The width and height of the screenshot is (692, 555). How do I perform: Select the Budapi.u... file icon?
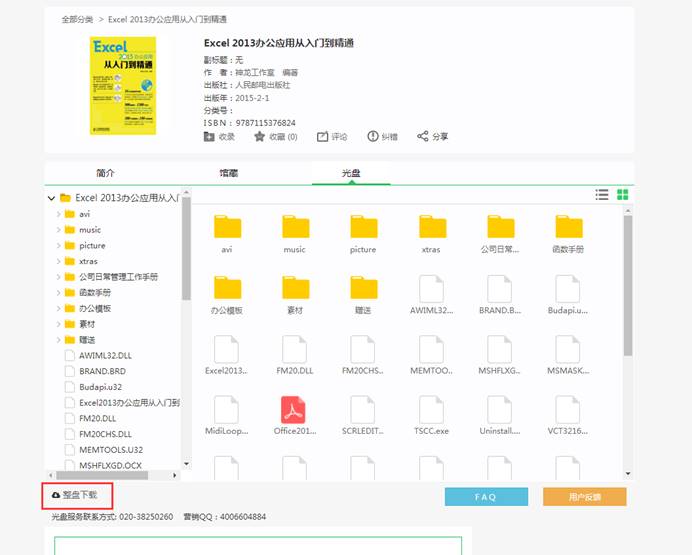click(x=568, y=289)
